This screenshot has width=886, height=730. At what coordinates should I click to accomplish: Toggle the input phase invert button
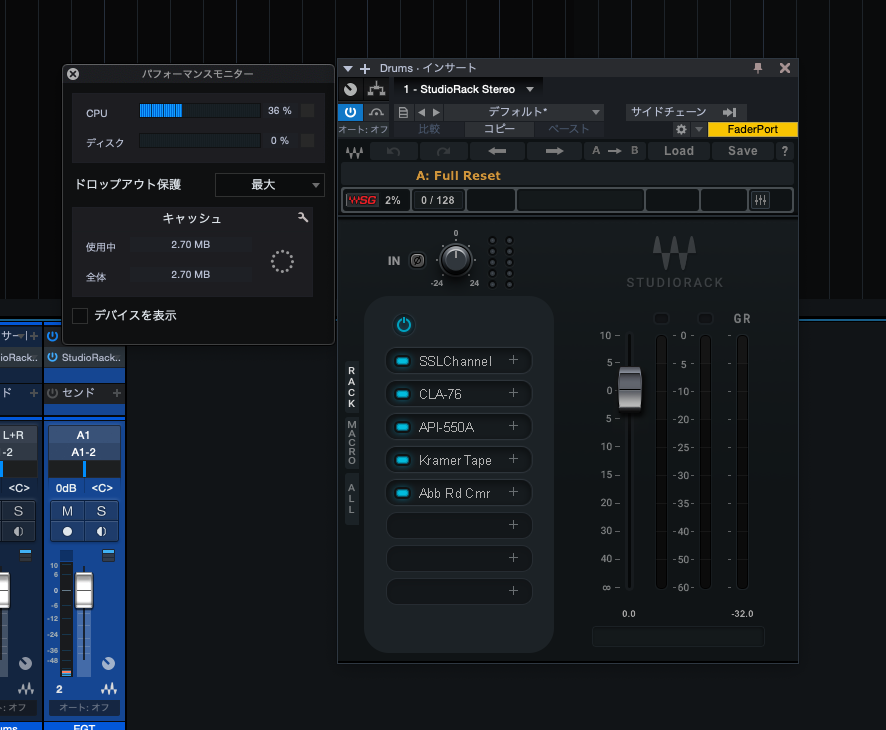417,260
